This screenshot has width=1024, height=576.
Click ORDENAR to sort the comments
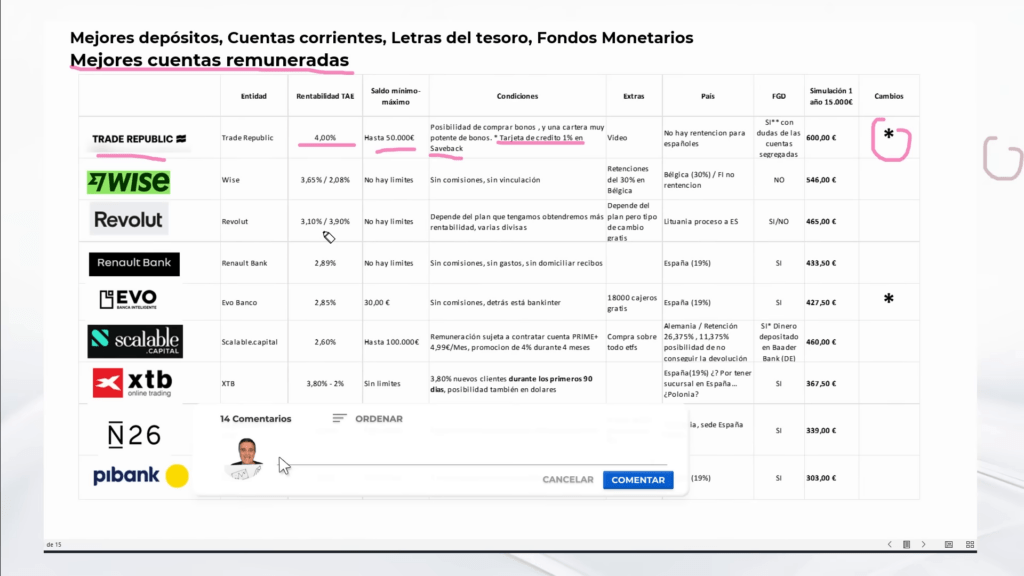coord(379,419)
